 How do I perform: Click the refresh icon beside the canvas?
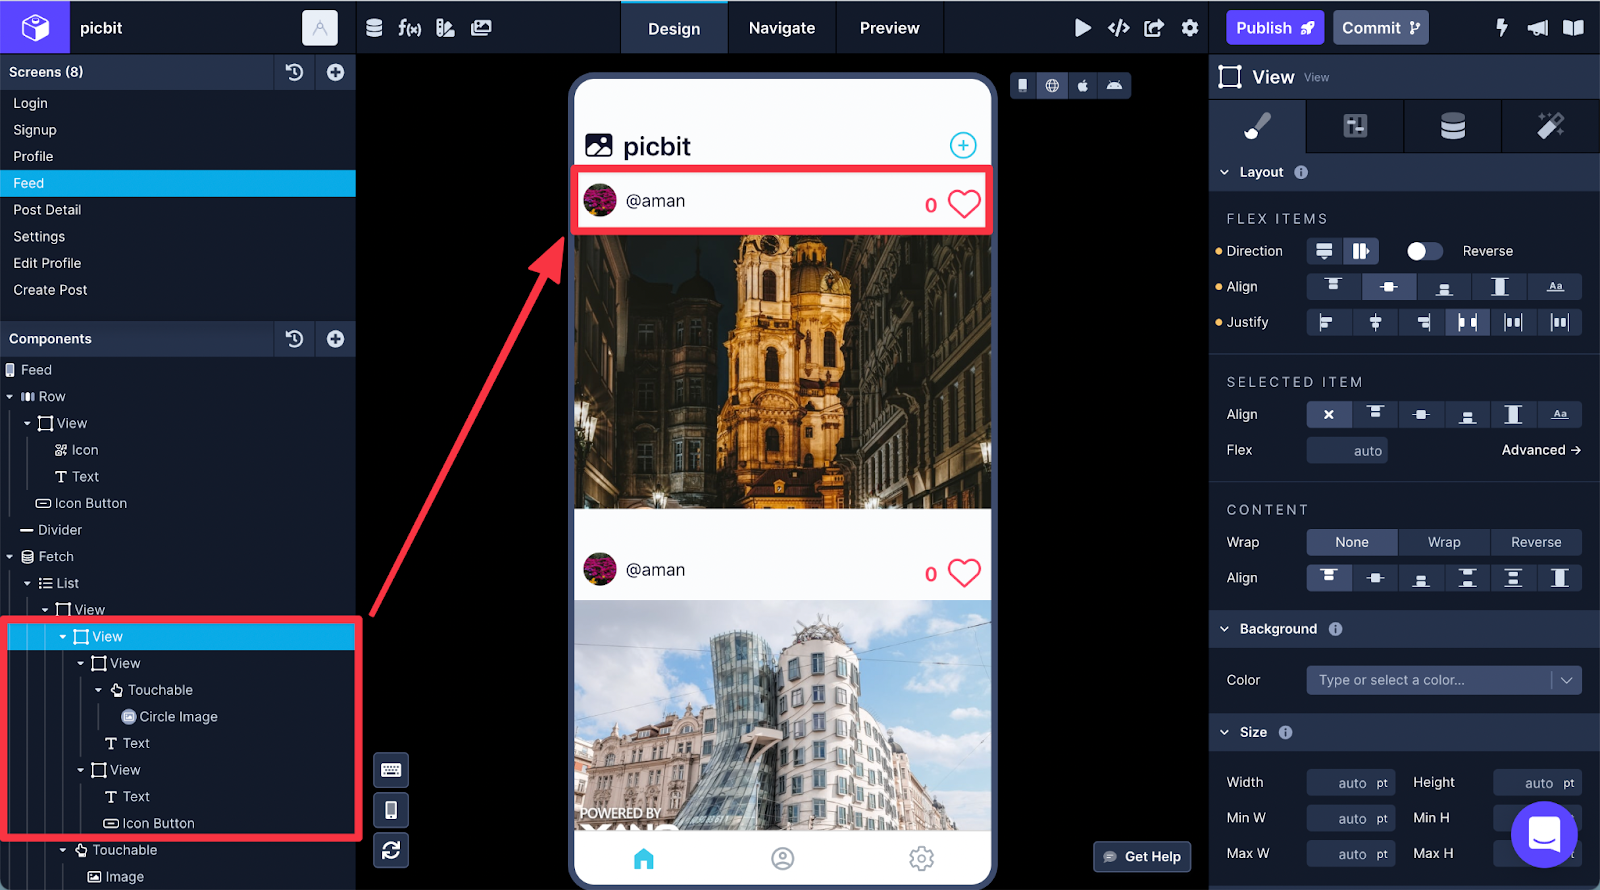pos(391,850)
